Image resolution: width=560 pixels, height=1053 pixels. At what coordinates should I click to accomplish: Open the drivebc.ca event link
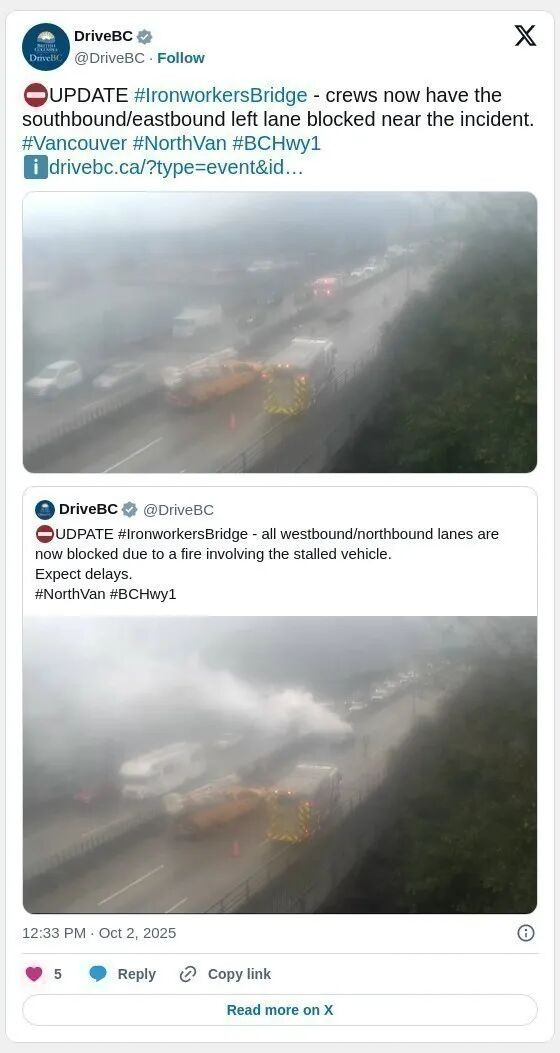[176, 168]
